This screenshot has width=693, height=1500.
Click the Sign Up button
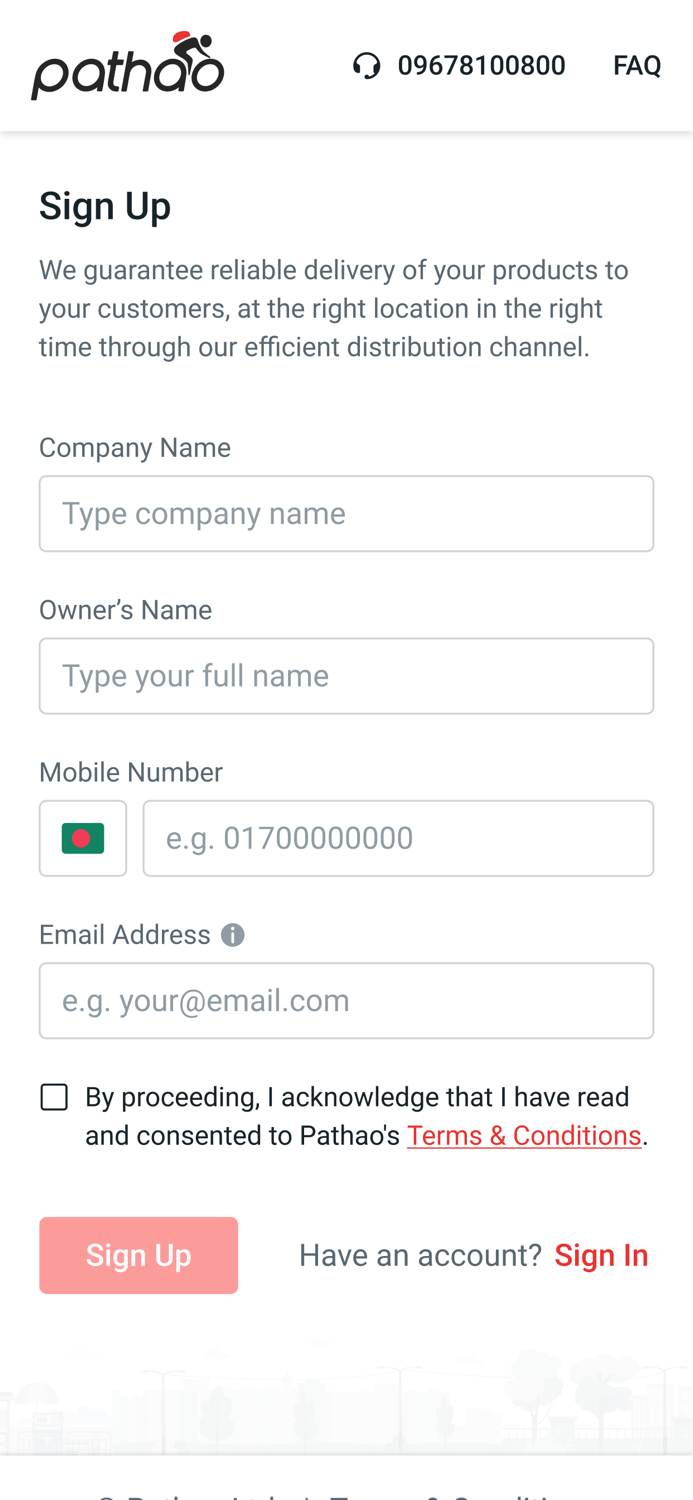(138, 1255)
